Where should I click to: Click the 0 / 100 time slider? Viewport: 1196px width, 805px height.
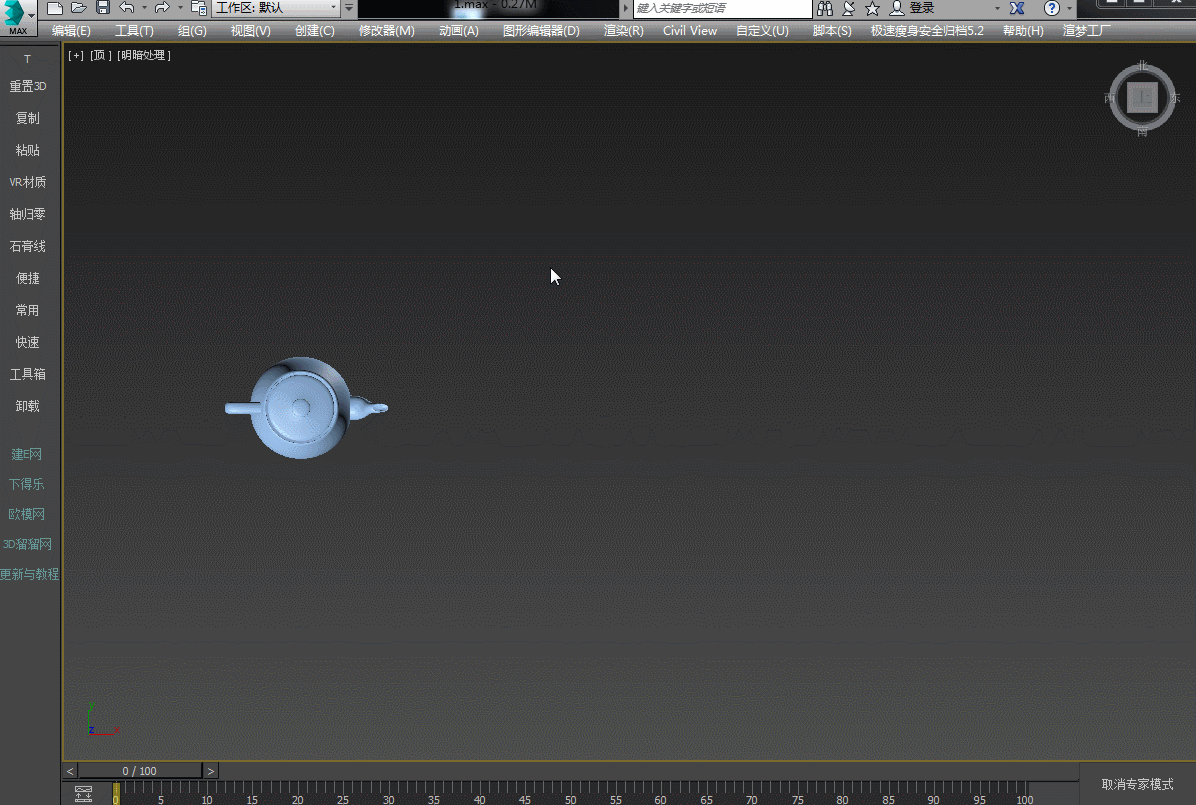140,771
